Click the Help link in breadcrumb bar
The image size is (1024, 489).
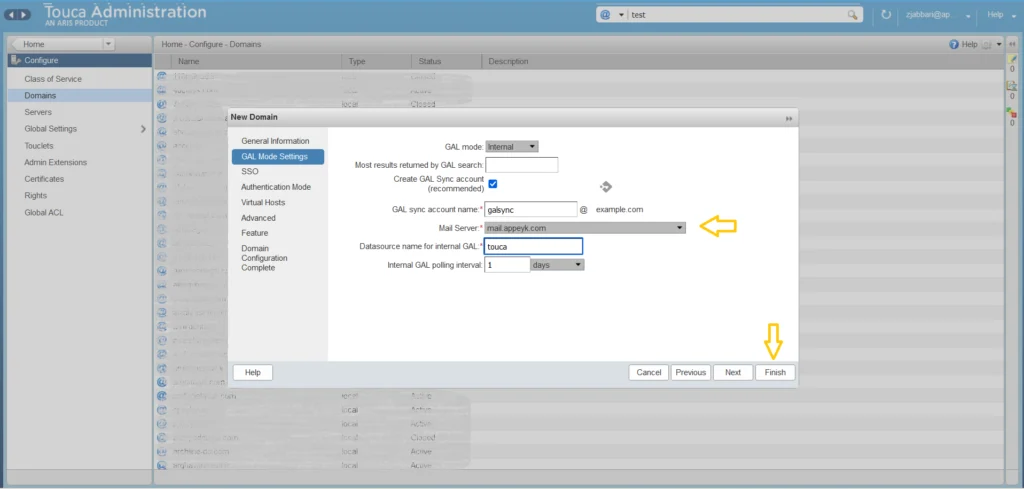(970, 44)
